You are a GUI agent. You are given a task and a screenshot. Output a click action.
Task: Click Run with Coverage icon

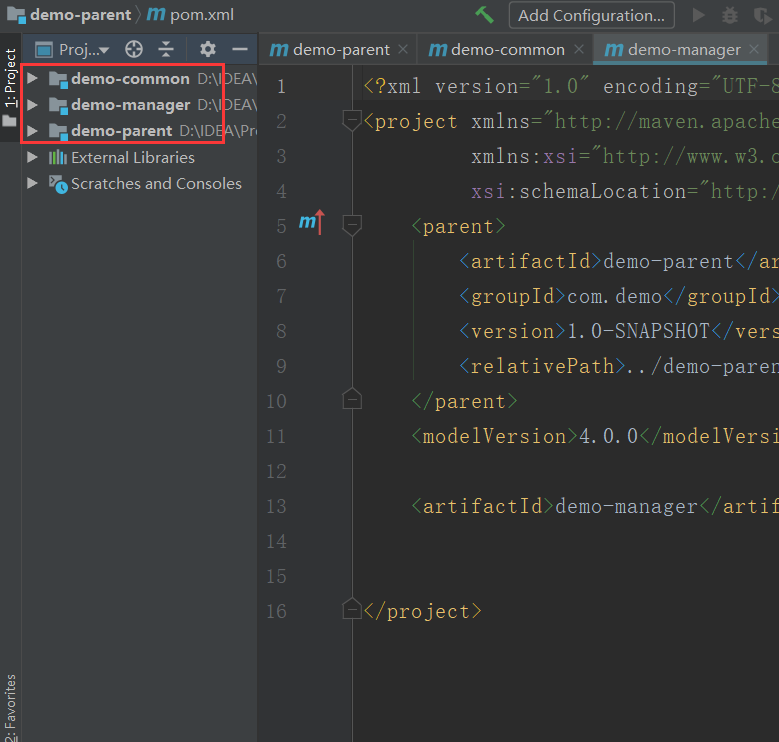click(x=762, y=15)
